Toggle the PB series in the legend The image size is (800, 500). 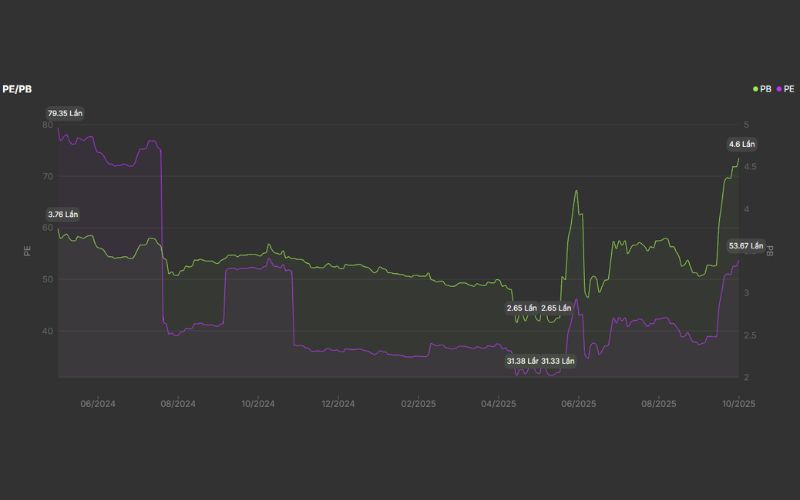coord(765,89)
